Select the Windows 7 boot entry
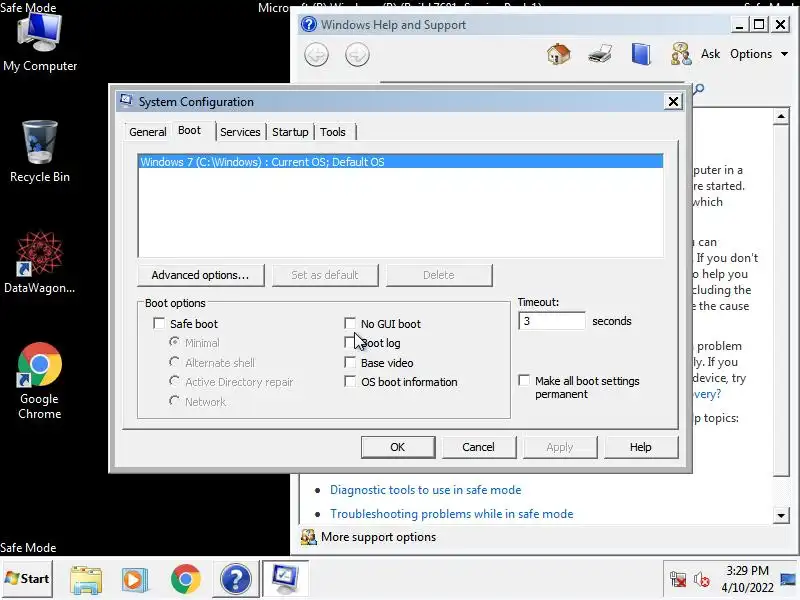Image resolution: width=800 pixels, height=600 pixels. (x=401, y=162)
